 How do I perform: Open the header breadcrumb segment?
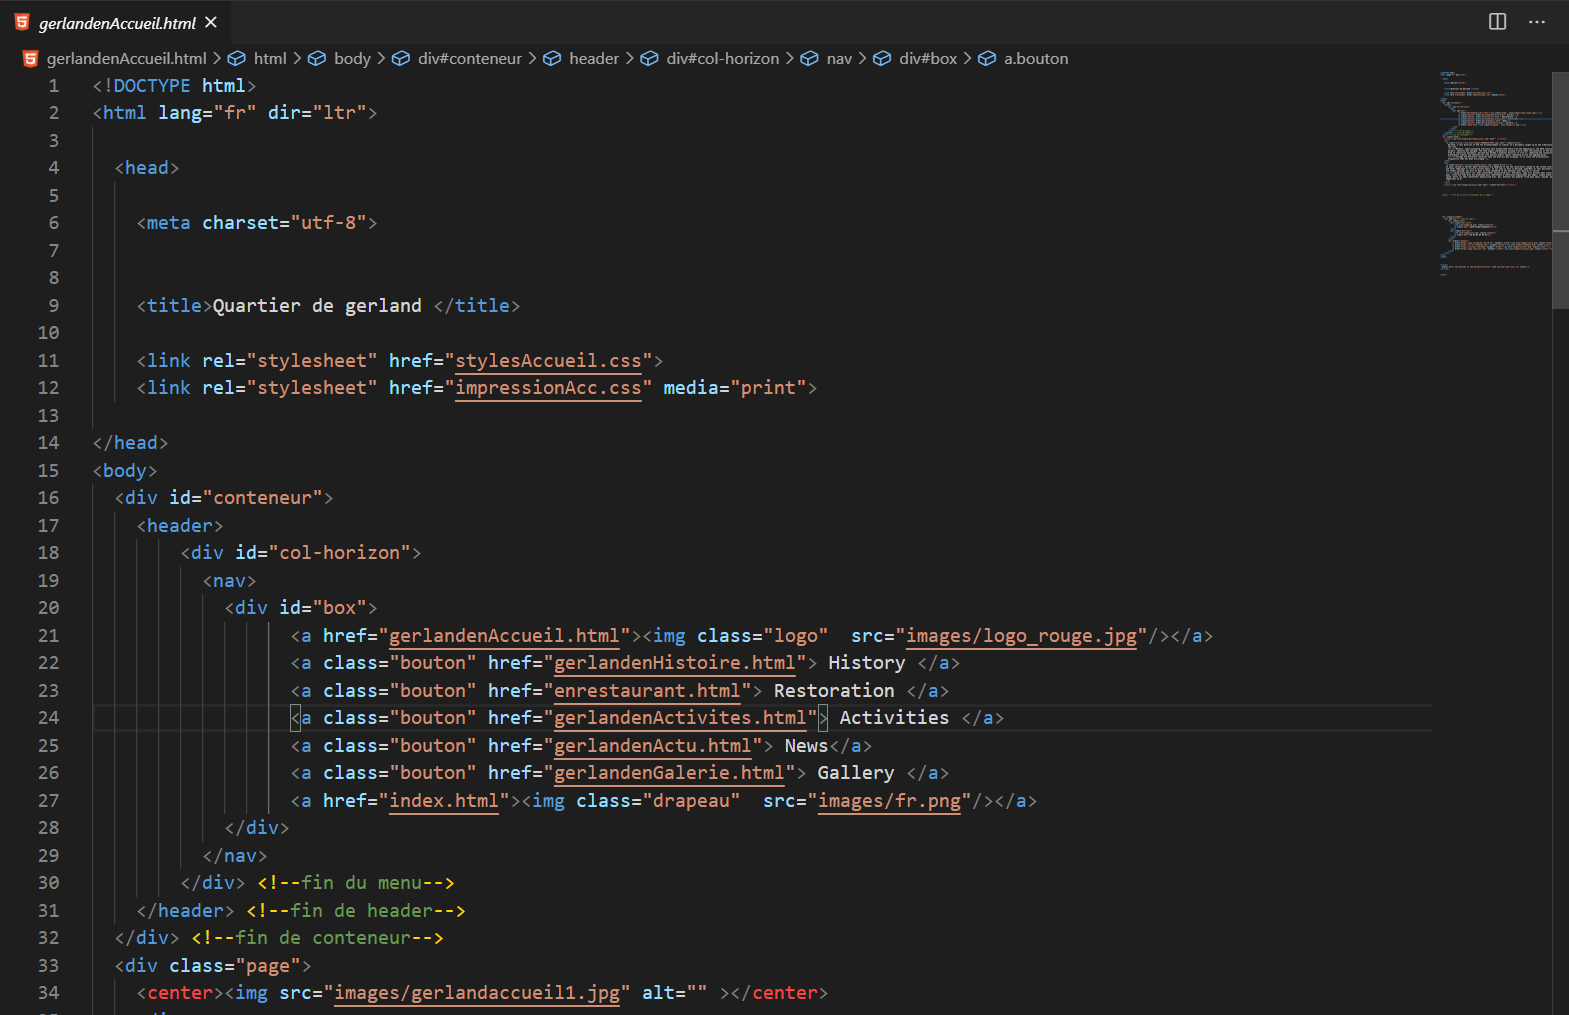coord(594,58)
